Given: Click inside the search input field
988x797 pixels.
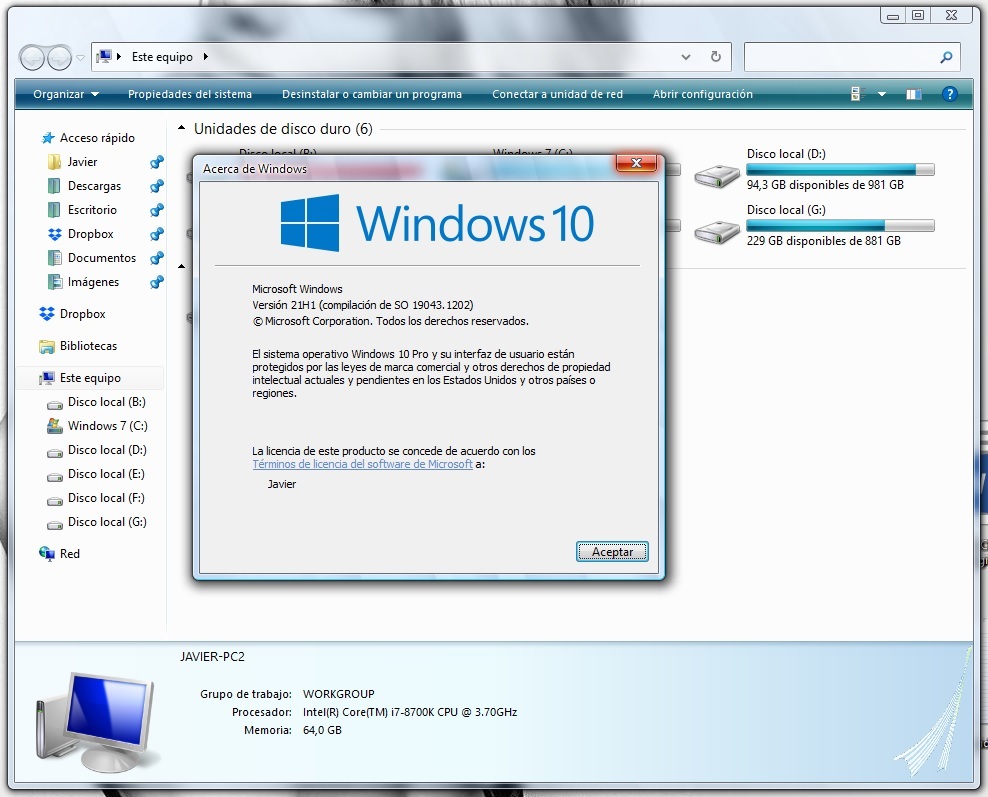Looking at the screenshot, I should (840, 57).
